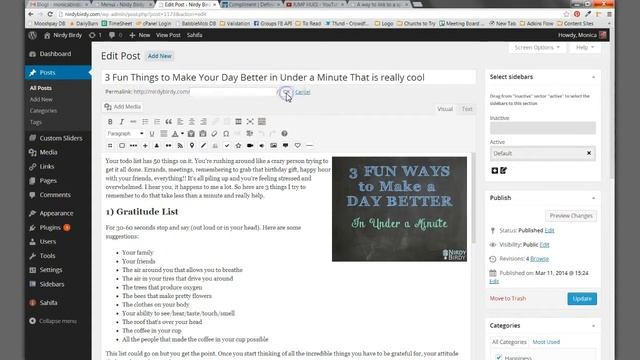Insert a special character with Omega icon

click(x=226, y=133)
